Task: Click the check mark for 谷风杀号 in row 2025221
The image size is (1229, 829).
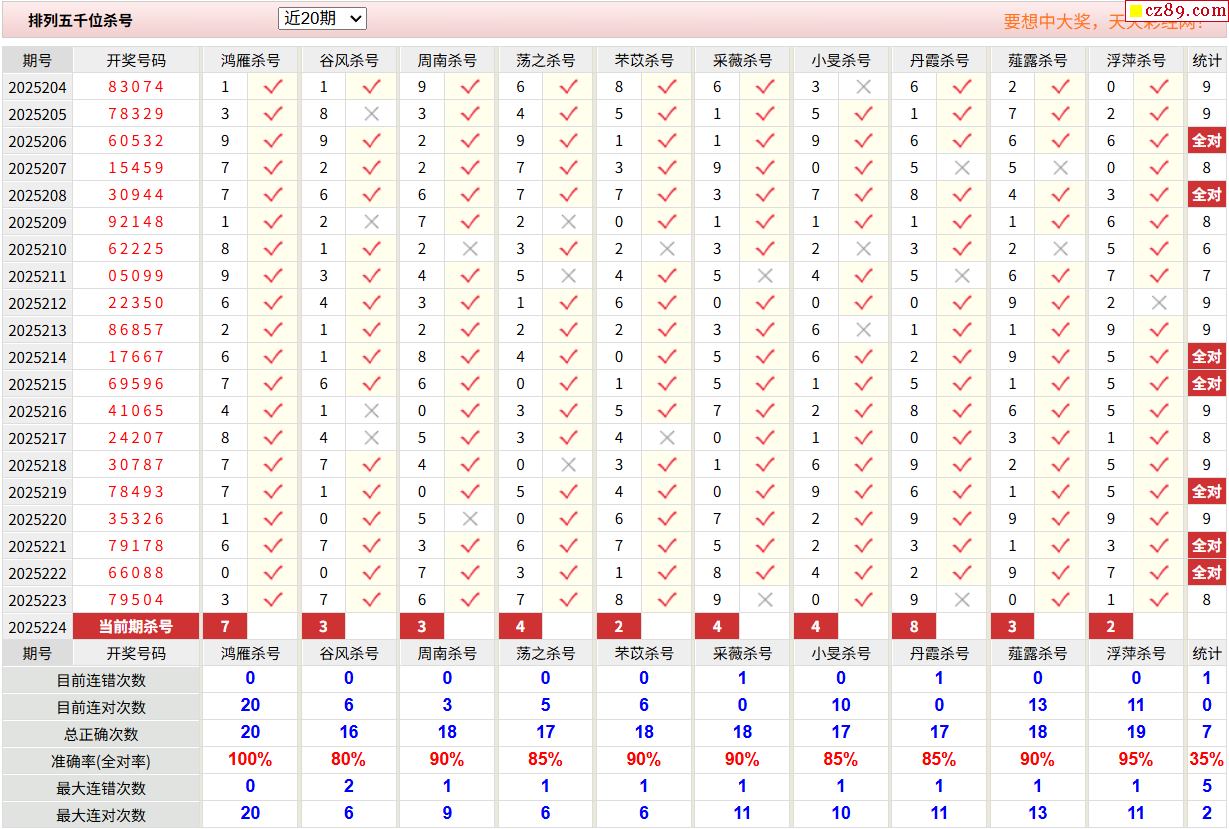Action: pyautogui.click(x=372, y=546)
